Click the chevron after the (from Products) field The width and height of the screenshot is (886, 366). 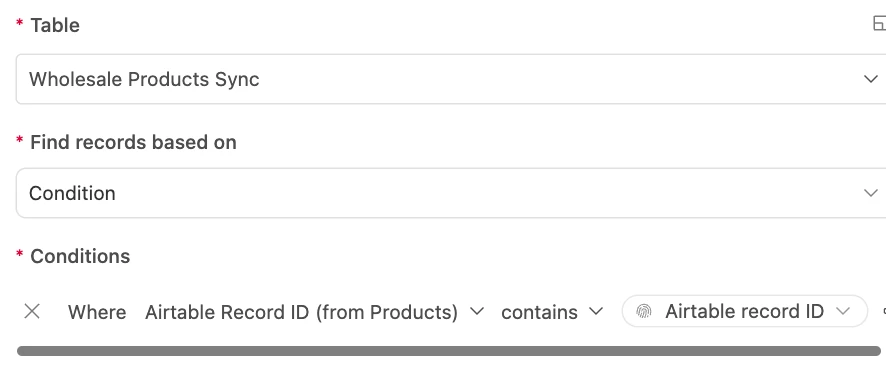[477, 311]
